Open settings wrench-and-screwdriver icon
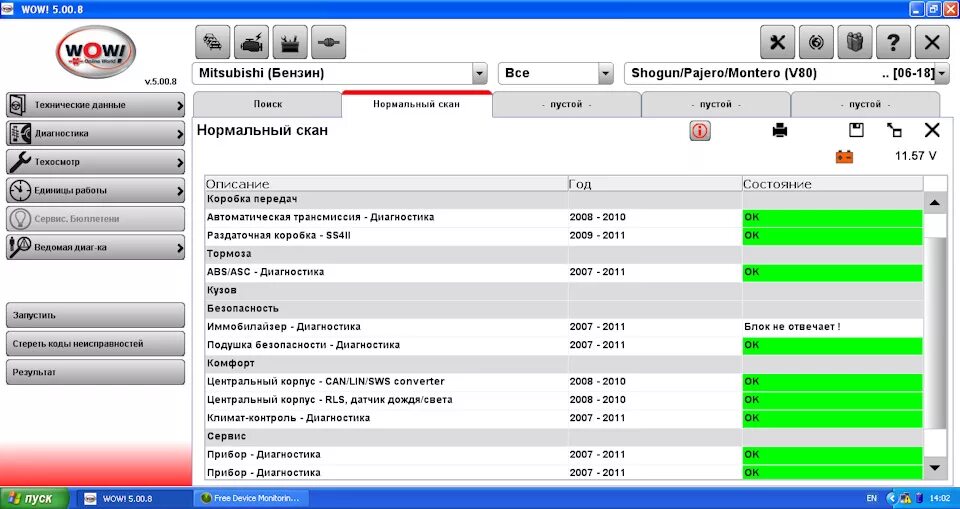This screenshot has width=960, height=509. pyautogui.click(x=778, y=42)
